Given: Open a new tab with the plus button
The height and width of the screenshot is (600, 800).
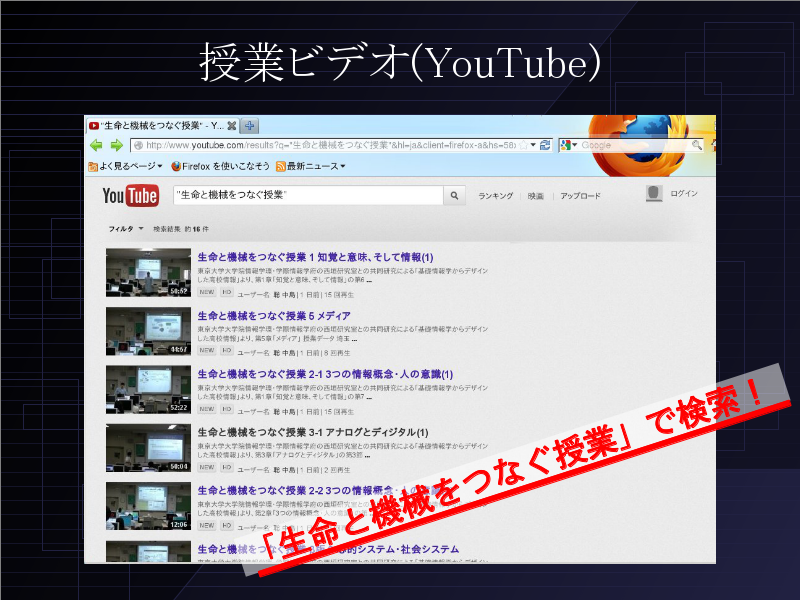Looking at the screenshot, I should point(249,126).
